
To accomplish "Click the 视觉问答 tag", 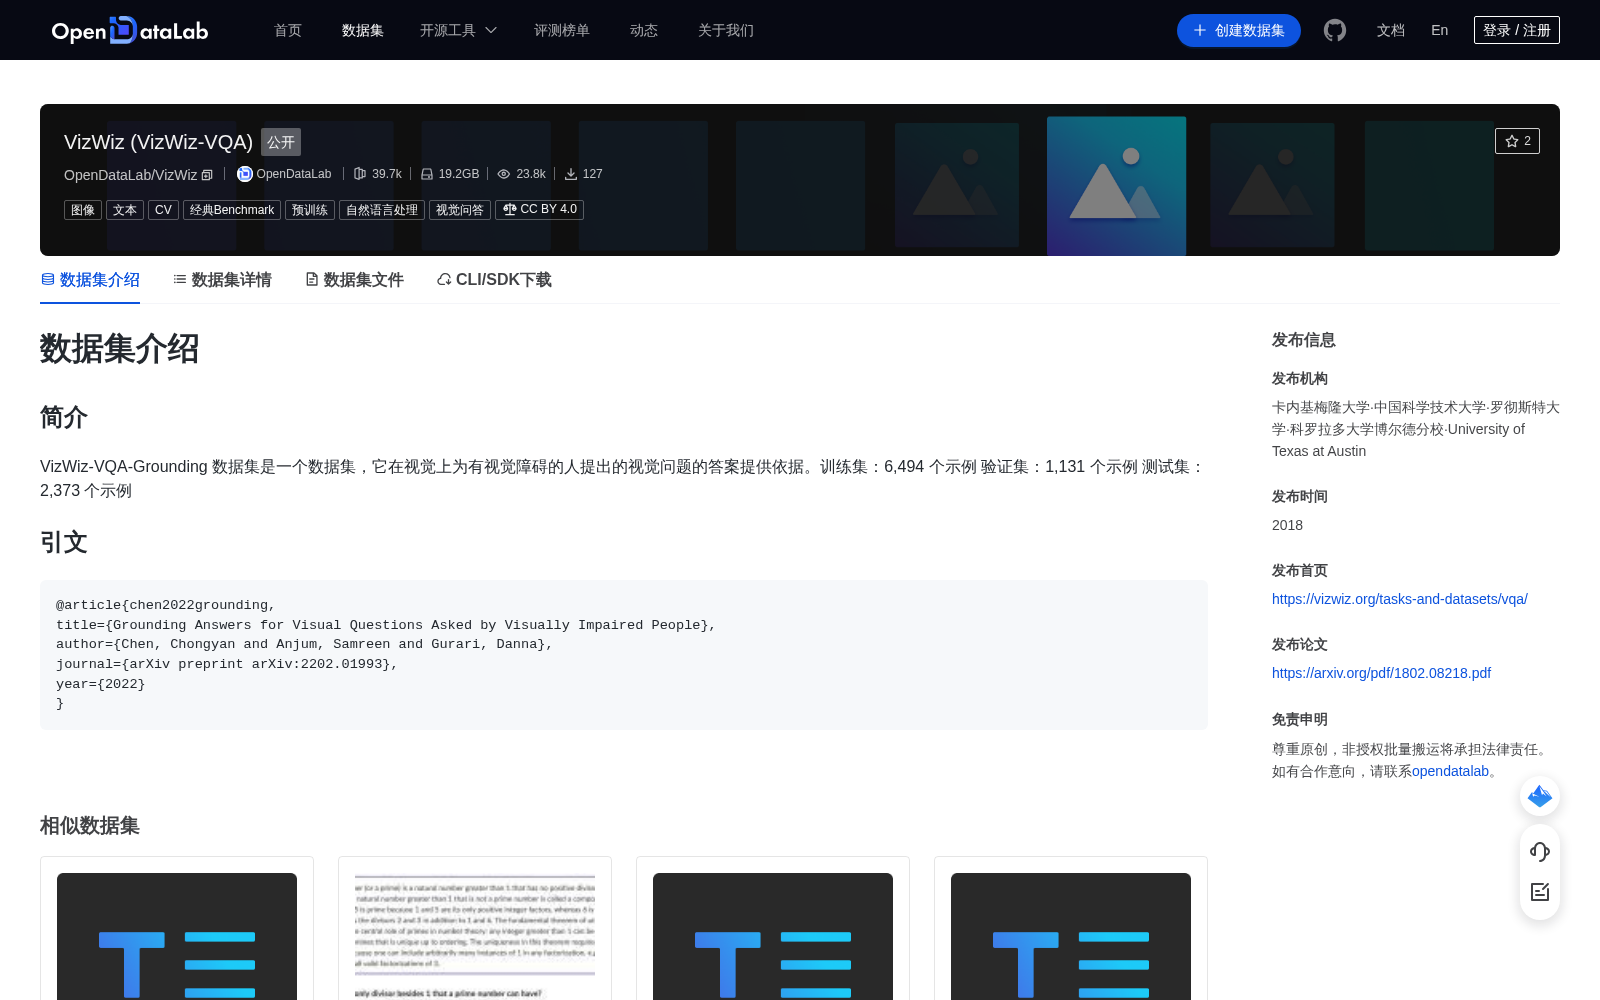I will click(x=460, y=210).
